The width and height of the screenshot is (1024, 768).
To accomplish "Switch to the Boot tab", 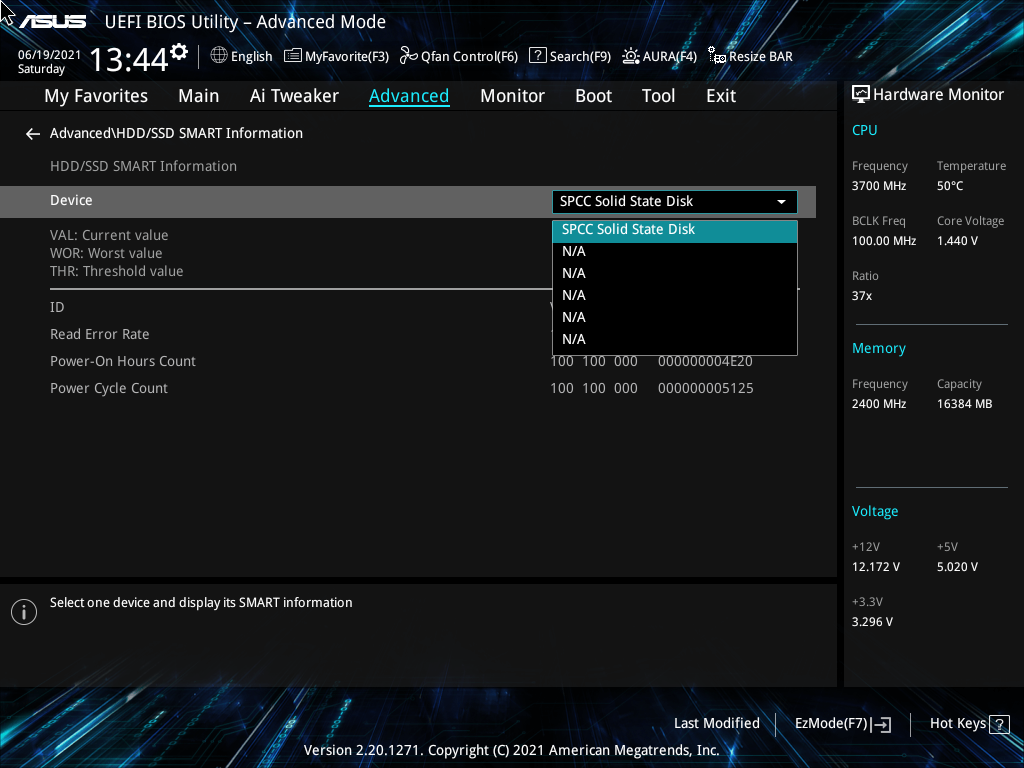I will coord(593,95).
